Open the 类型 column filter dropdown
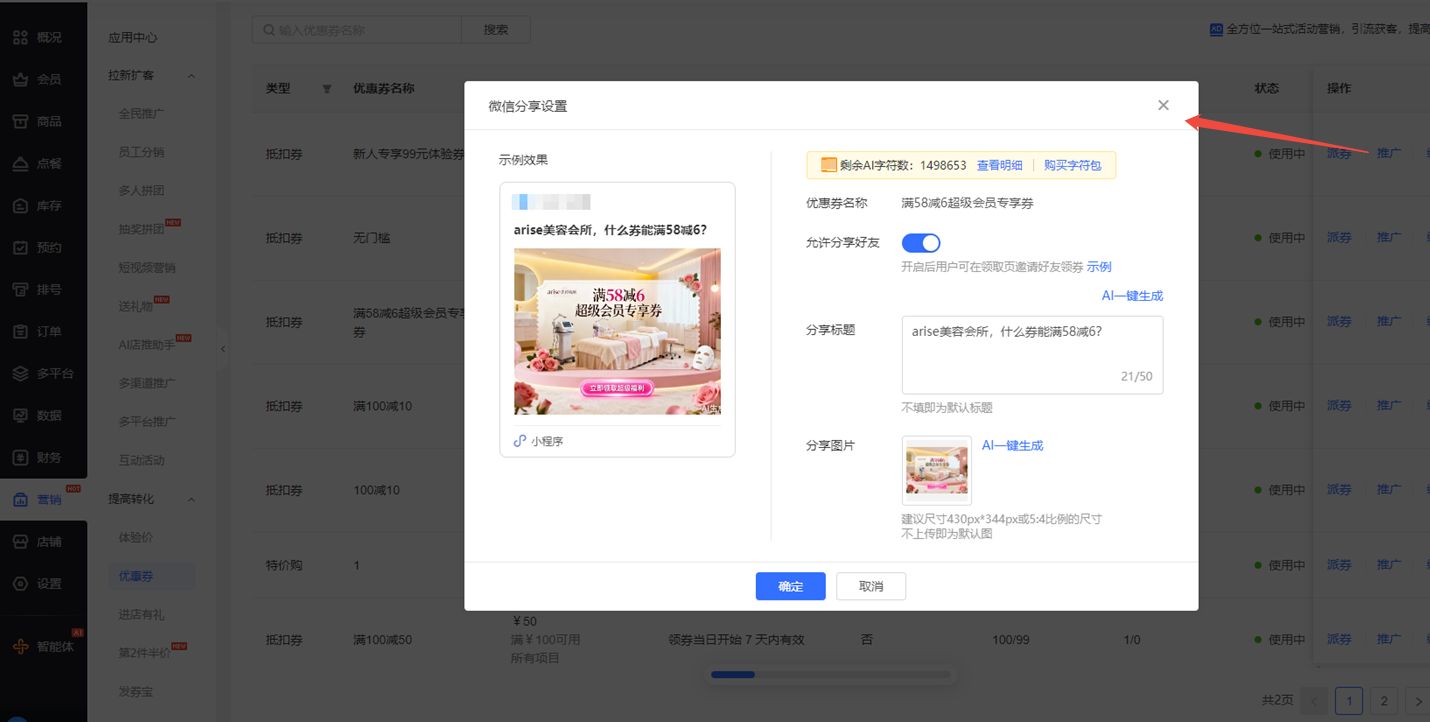This screenshot has width=1430, height=722. click(x=327, y=89)
